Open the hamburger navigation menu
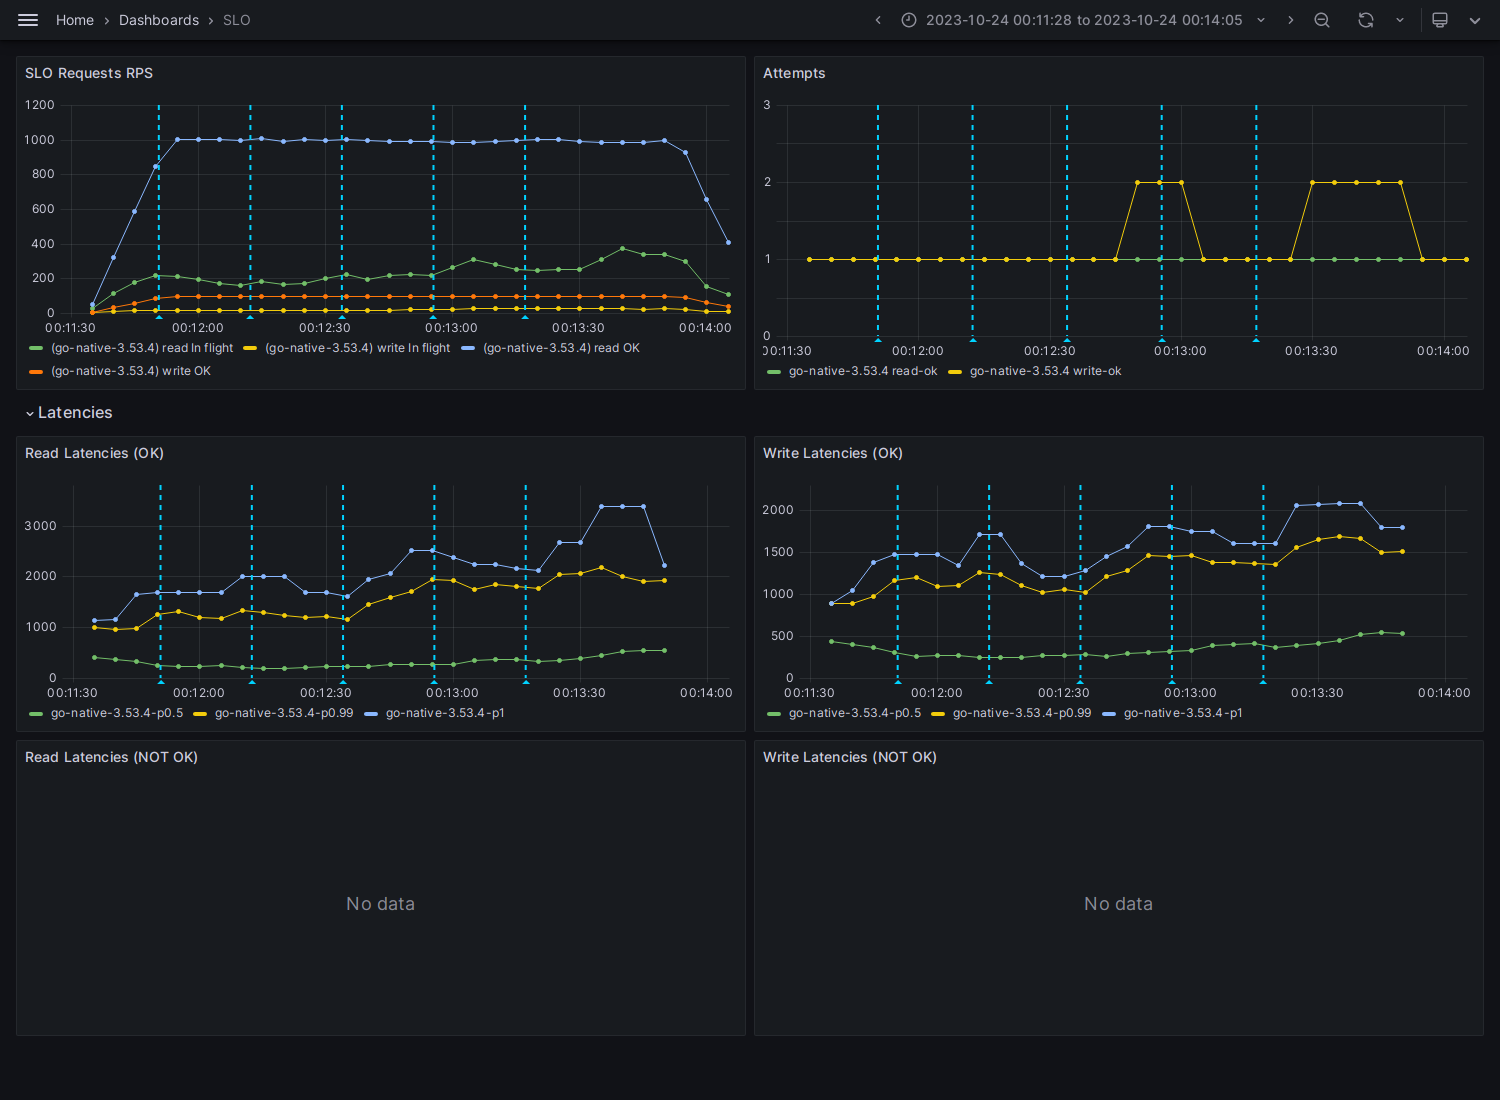1500x1100 pixels. pyautogui.click(x=28, y=20)
